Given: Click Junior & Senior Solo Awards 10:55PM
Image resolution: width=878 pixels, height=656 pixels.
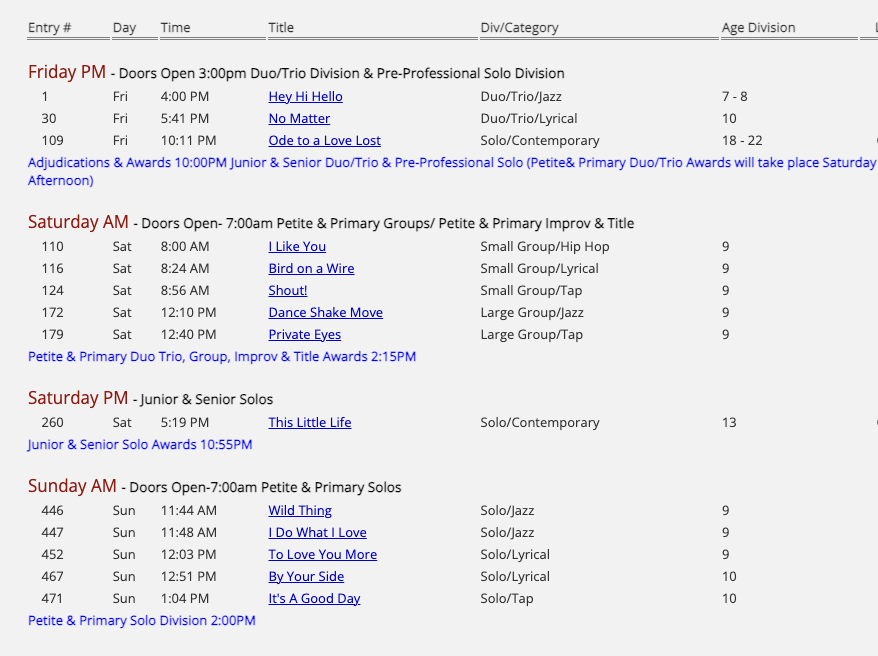Looking at the screenshot, I should [139, 444].
